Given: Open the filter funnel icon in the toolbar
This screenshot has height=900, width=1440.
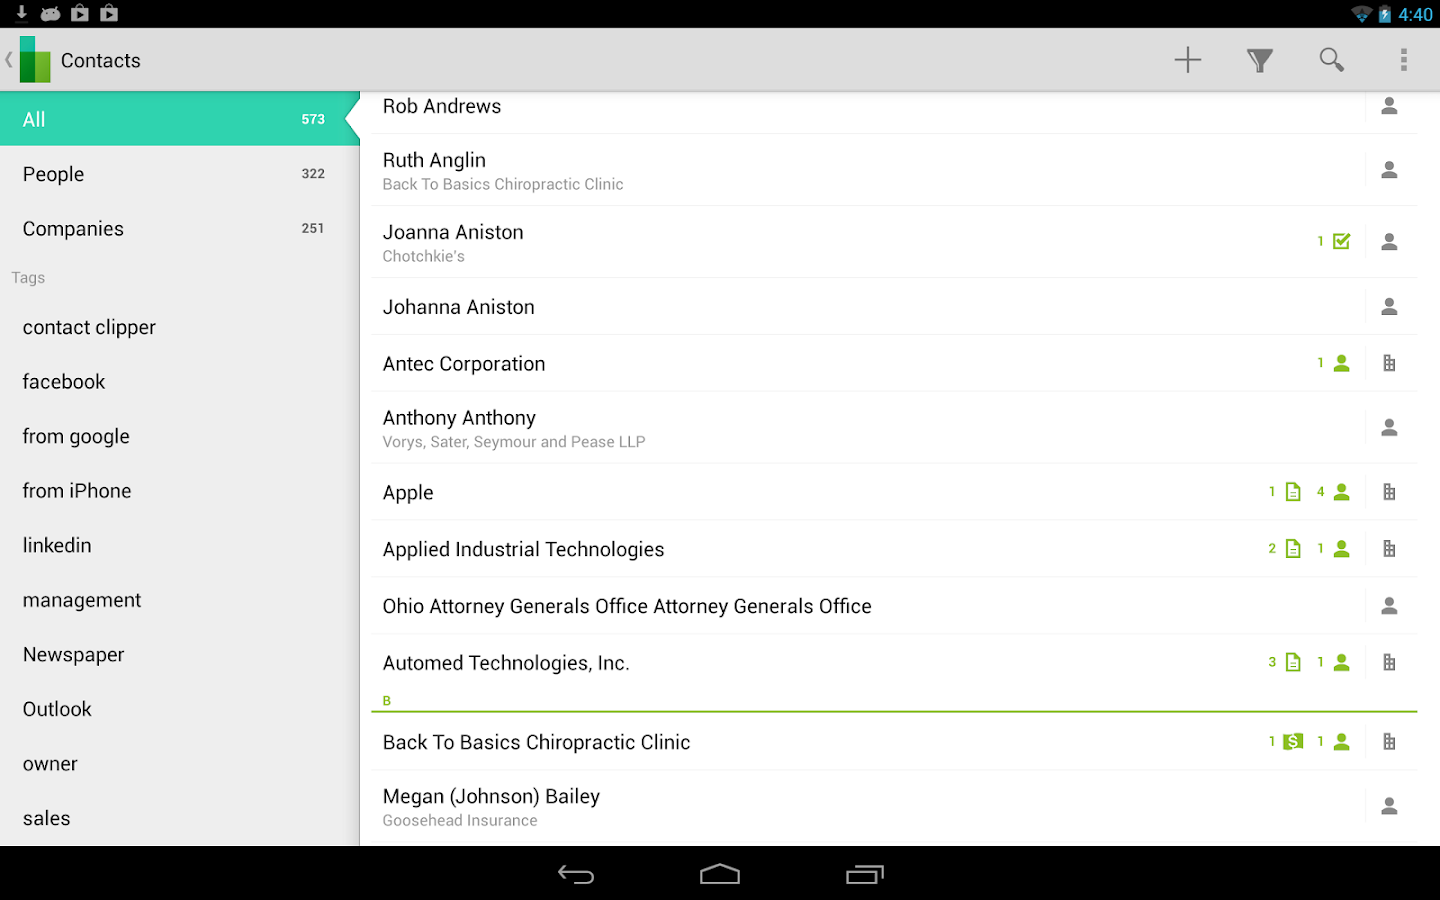Looking at the screenshot, I should 1259,60.
